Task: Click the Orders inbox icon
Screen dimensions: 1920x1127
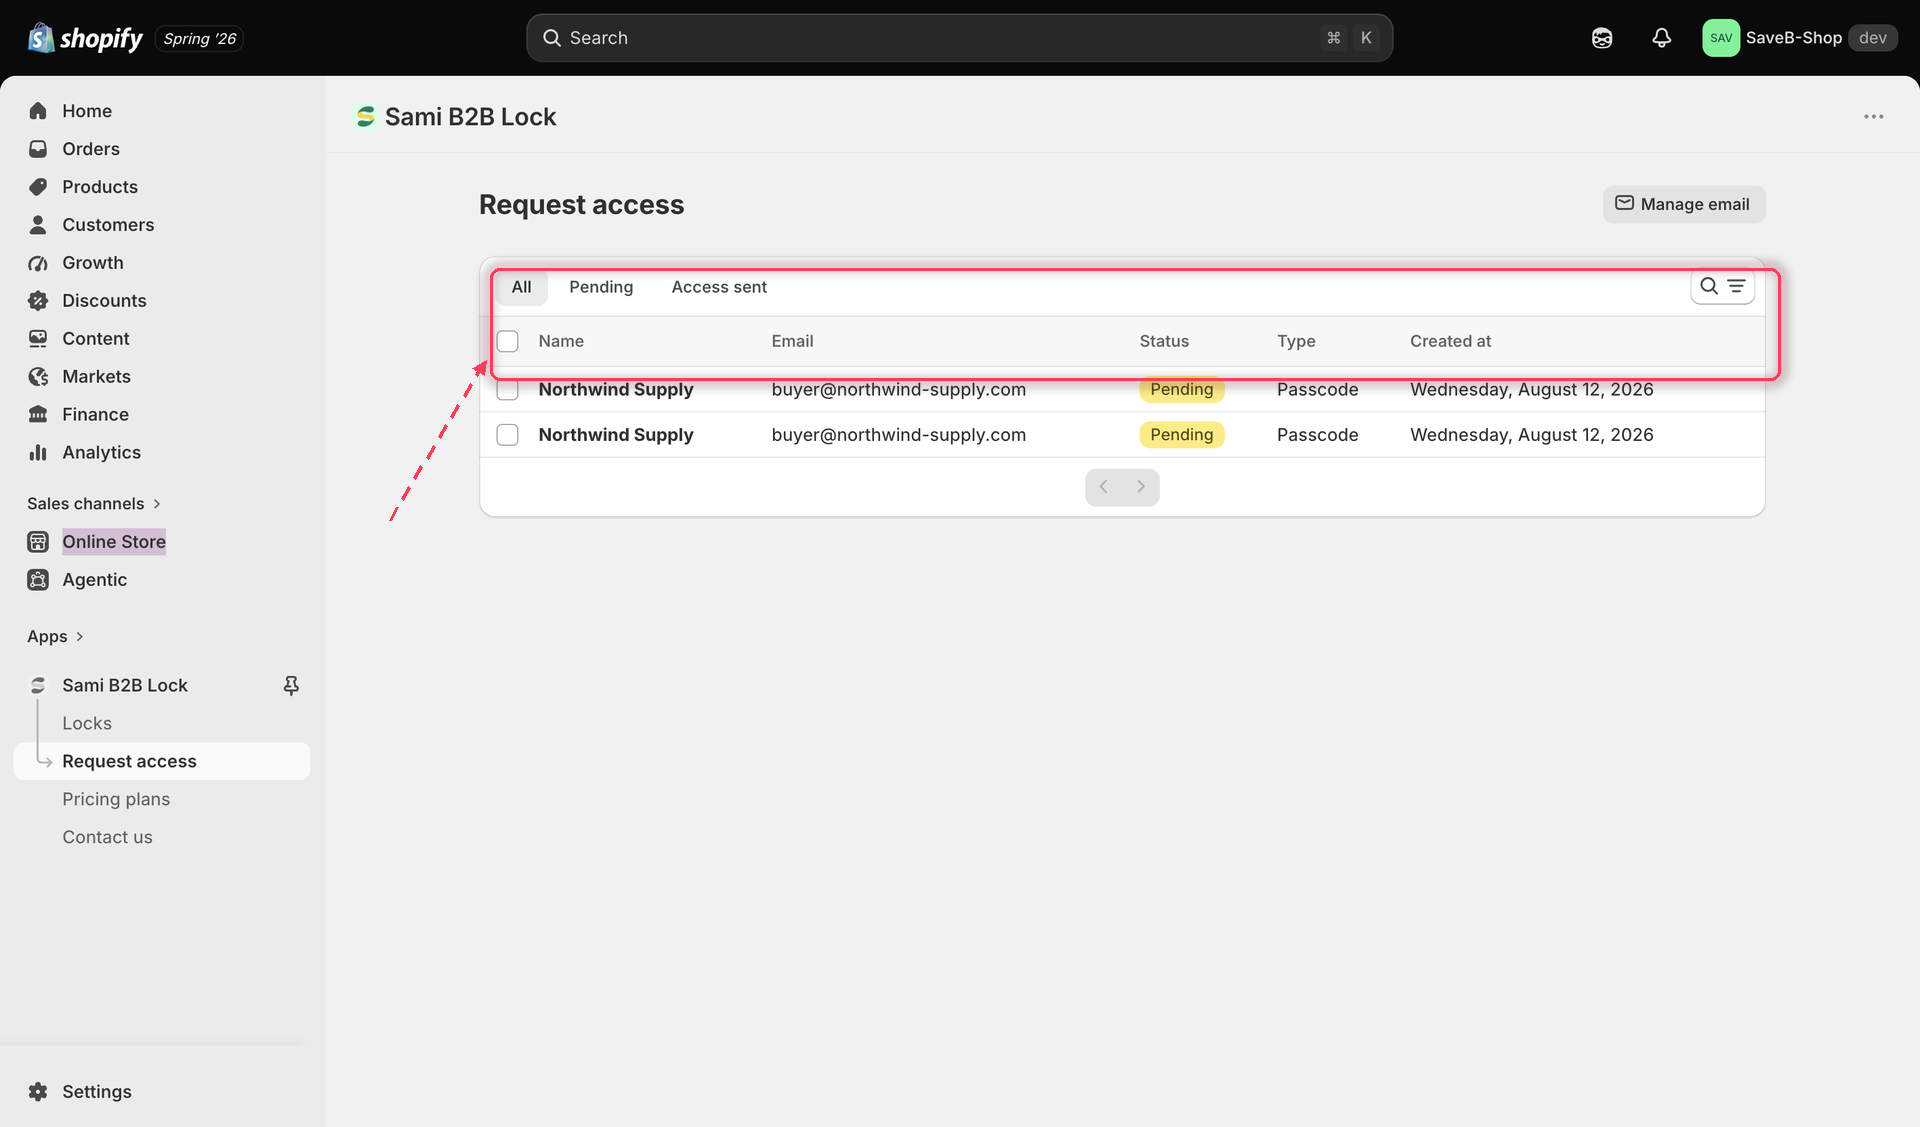Action: tap(38, 149)
